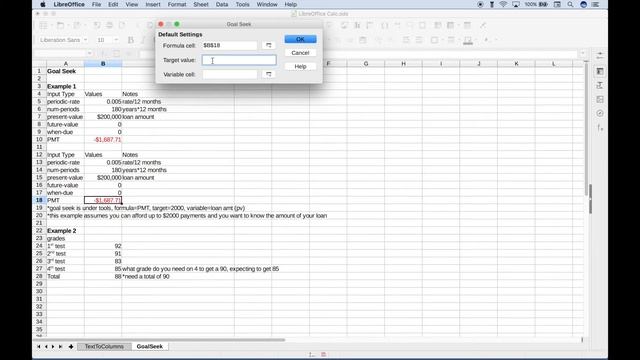
Task: Focus the Target value input field
Action: [239, 60]
